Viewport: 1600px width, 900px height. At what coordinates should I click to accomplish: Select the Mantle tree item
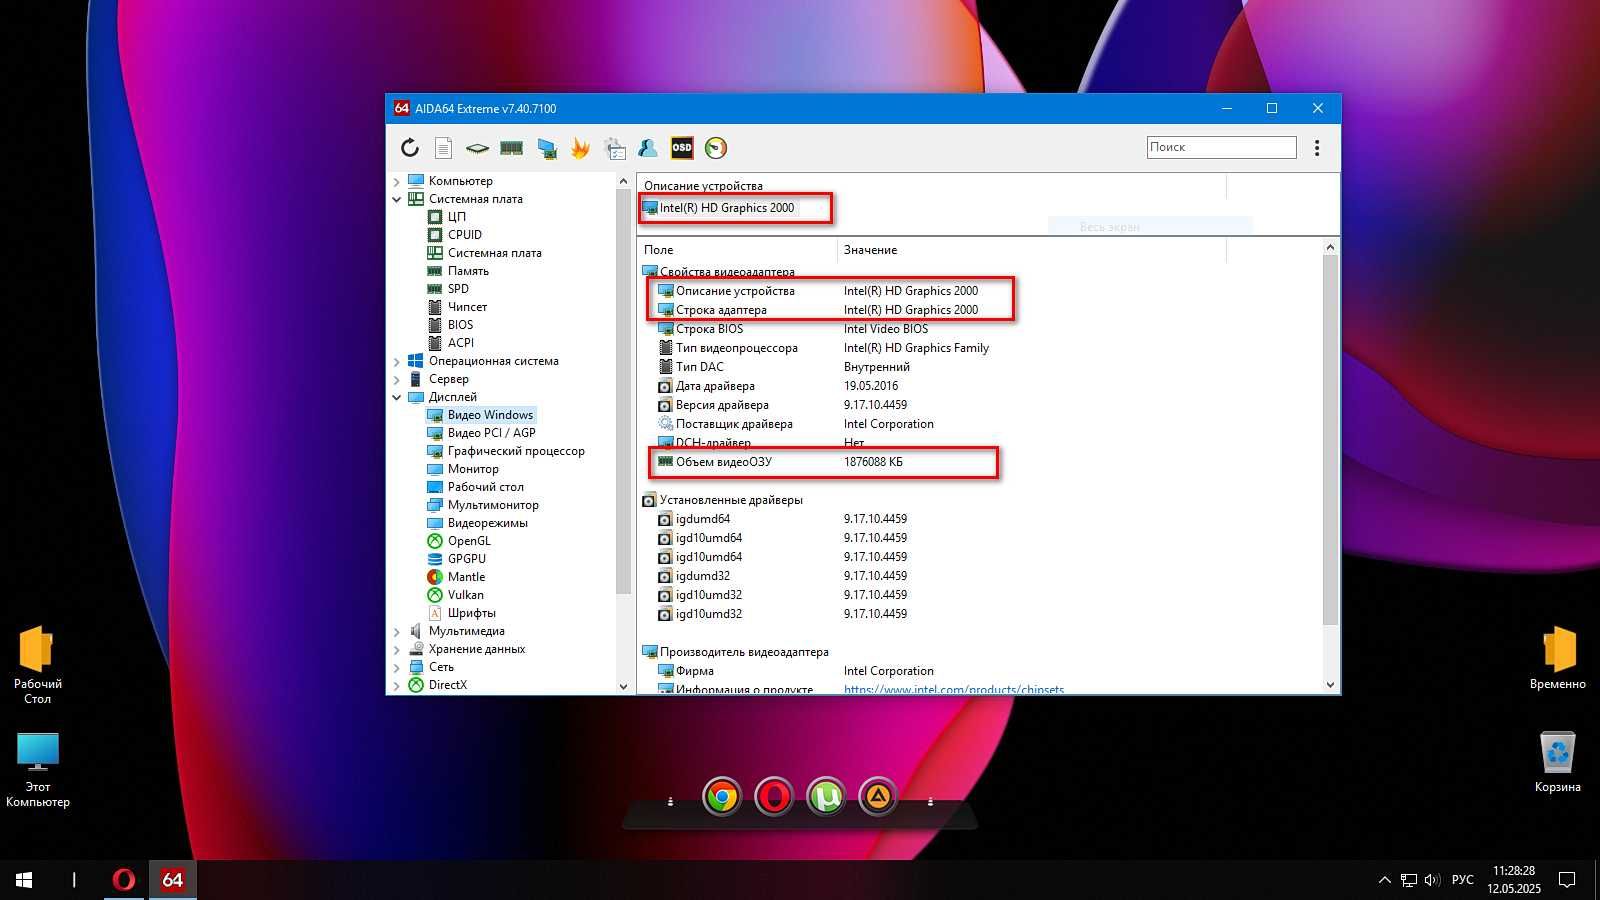[466, 577]
